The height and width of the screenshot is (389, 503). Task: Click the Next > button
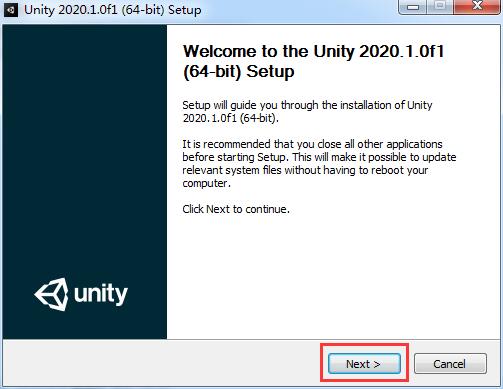[x=364, y=364]
